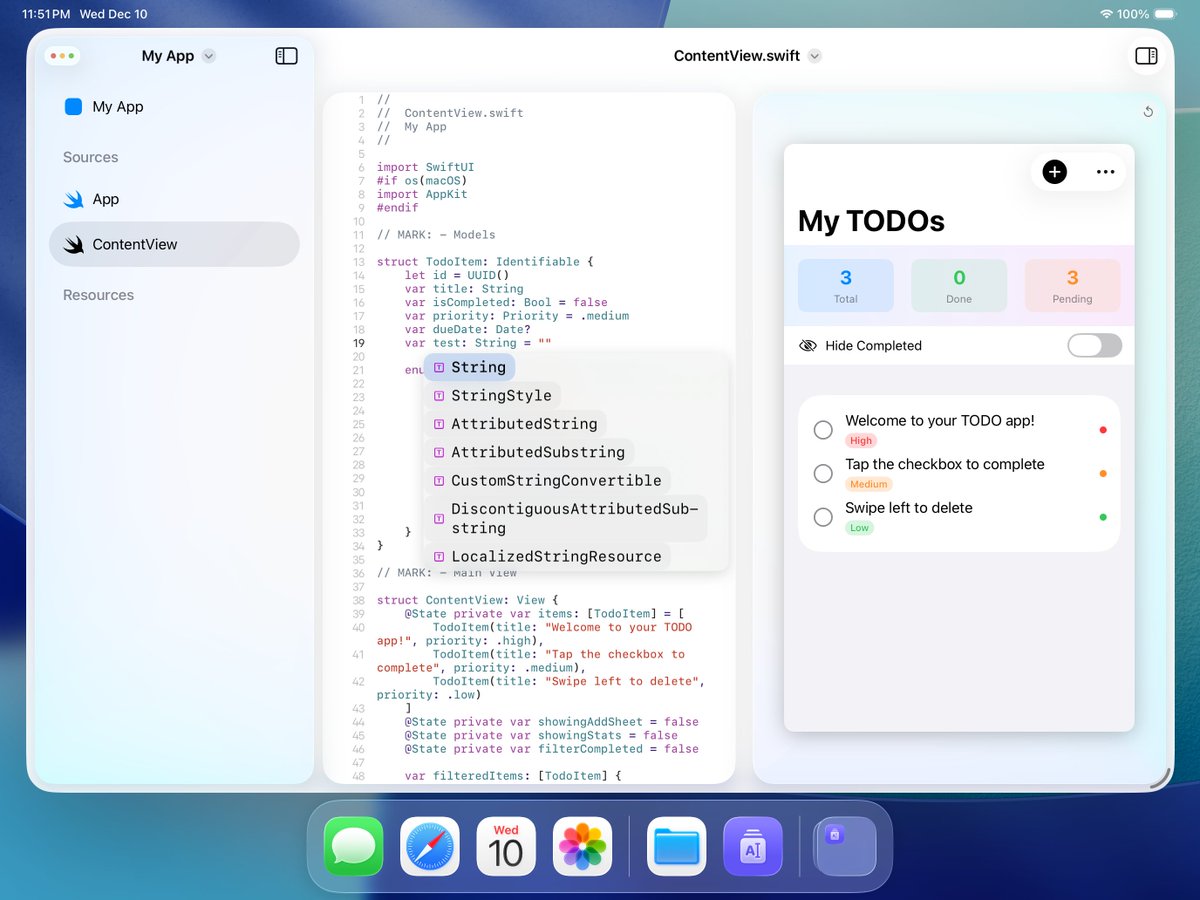Toggle the left sidebar panel icon
This screenshot has height=900, width=1200.
[286, 56]
